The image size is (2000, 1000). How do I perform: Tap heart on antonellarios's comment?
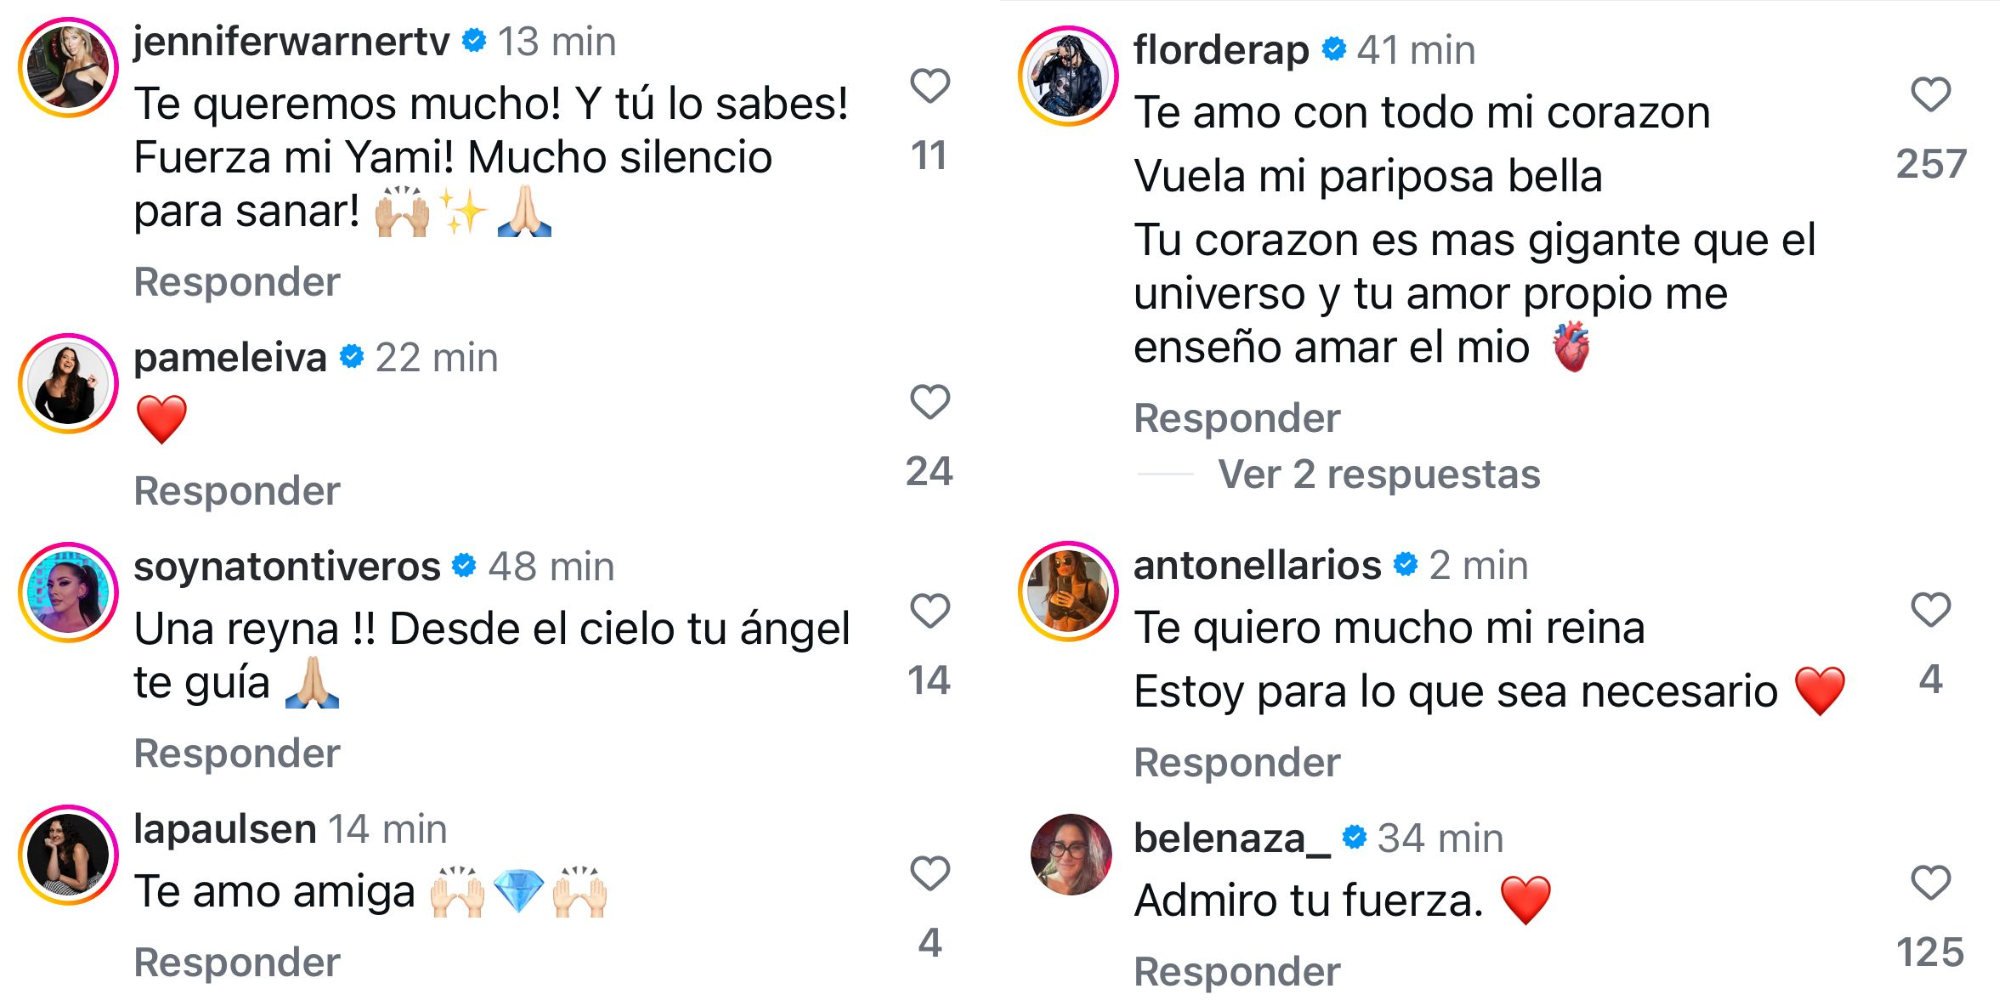click(1930, 610)
